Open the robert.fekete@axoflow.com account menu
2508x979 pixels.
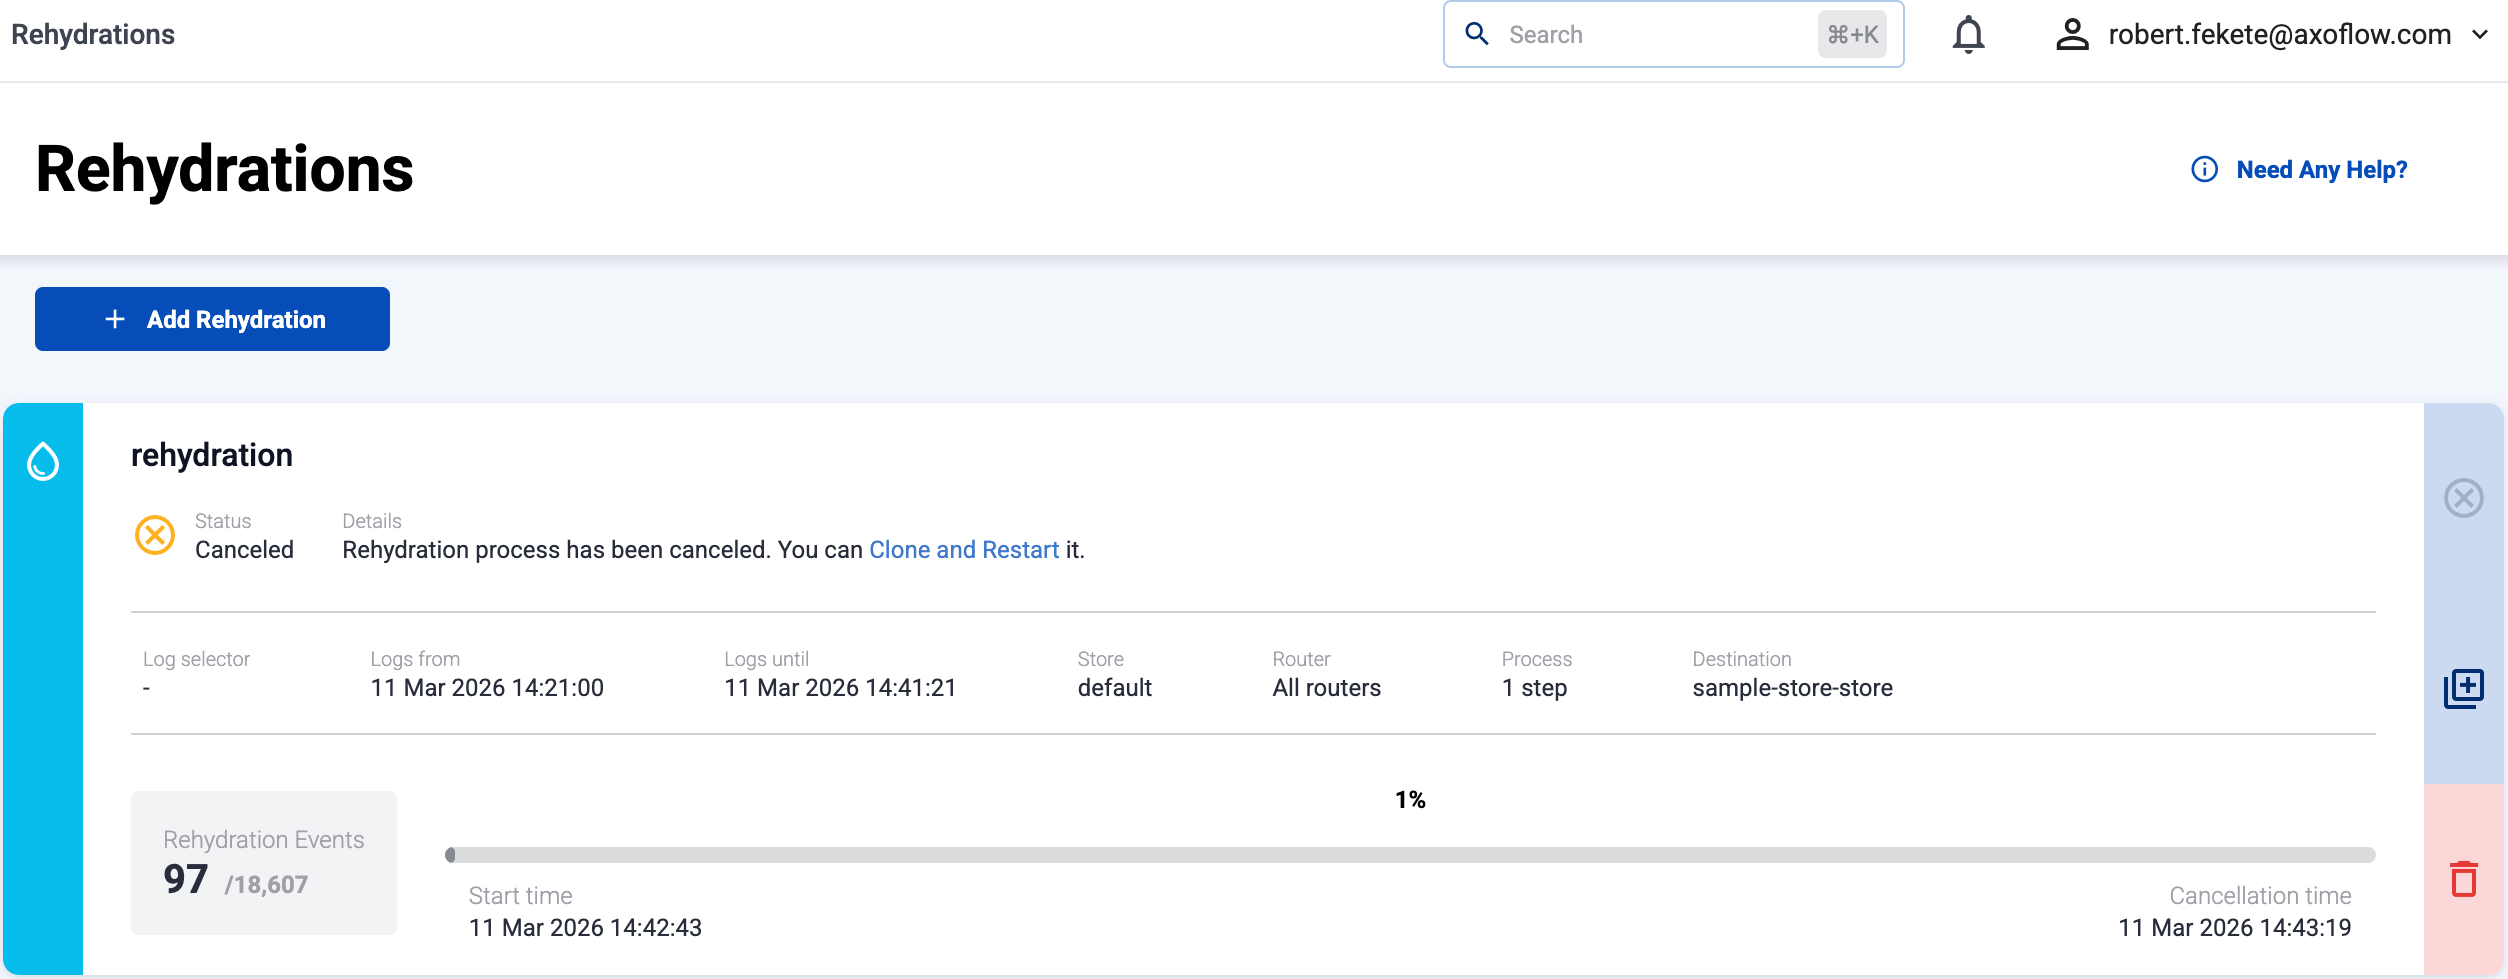(2279, 35)
